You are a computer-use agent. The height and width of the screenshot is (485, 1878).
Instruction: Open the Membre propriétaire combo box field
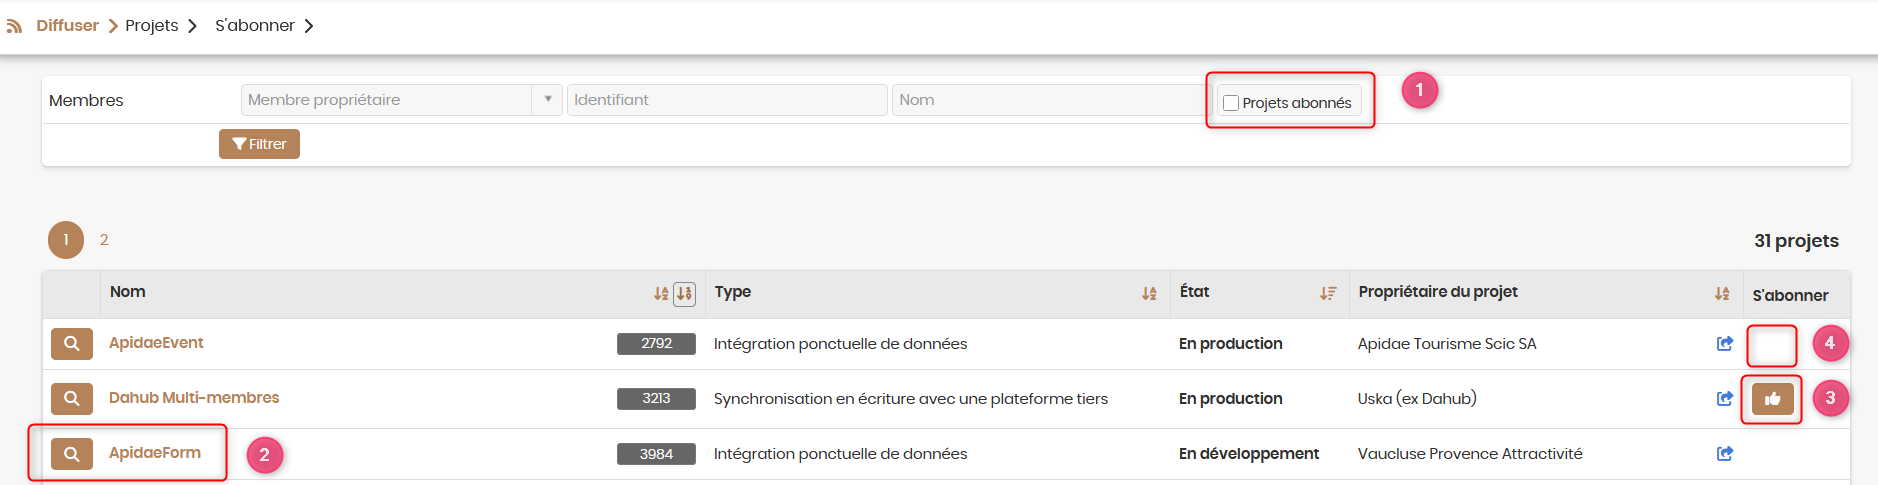coord(402,100)
